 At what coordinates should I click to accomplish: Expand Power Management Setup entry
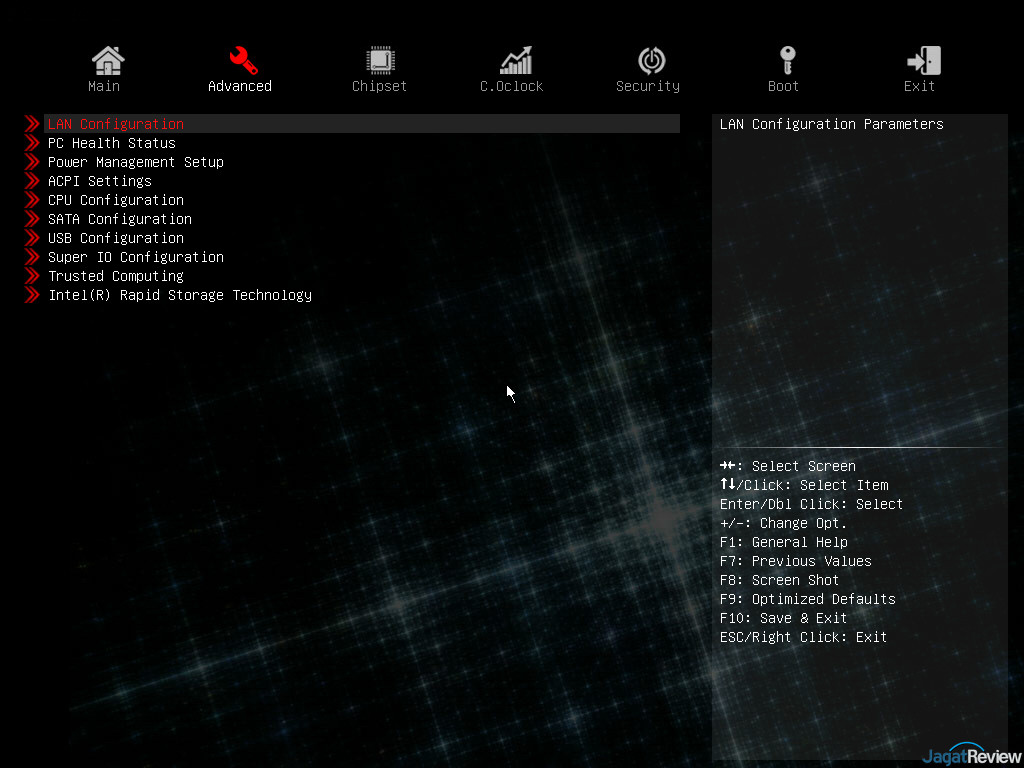tap(135, 162)
